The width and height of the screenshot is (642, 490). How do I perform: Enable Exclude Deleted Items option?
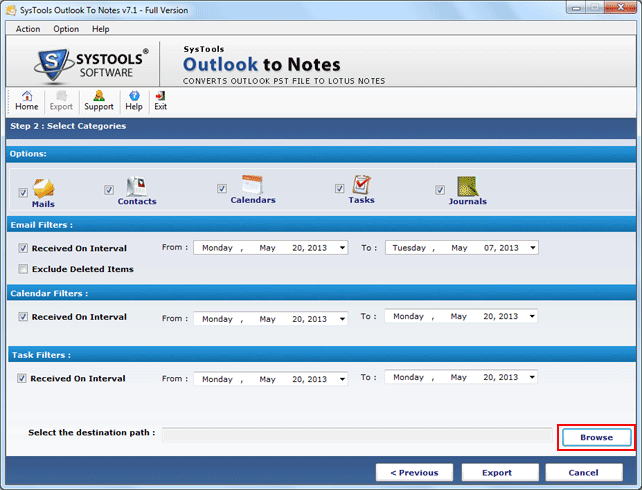23,269
